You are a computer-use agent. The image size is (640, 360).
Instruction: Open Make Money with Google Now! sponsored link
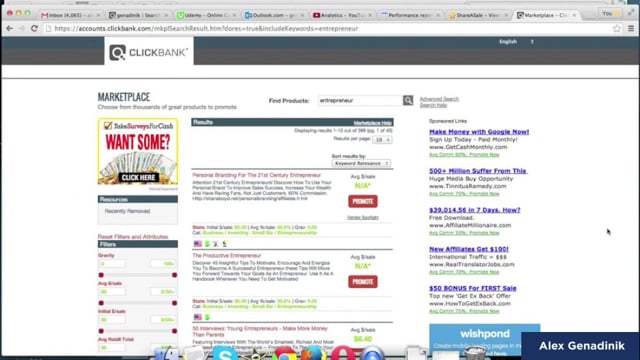479,132
